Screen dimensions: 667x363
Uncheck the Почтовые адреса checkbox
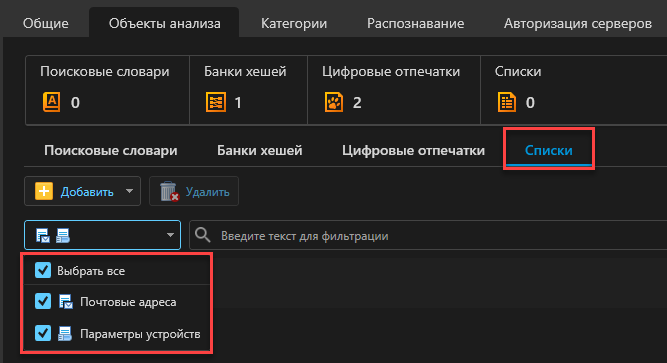(x=43, y=301)
